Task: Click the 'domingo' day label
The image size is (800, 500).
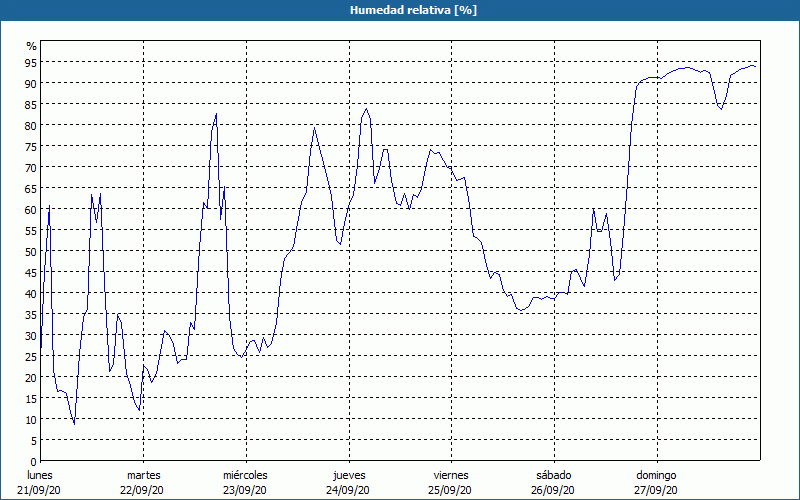Action: [656, 475]
